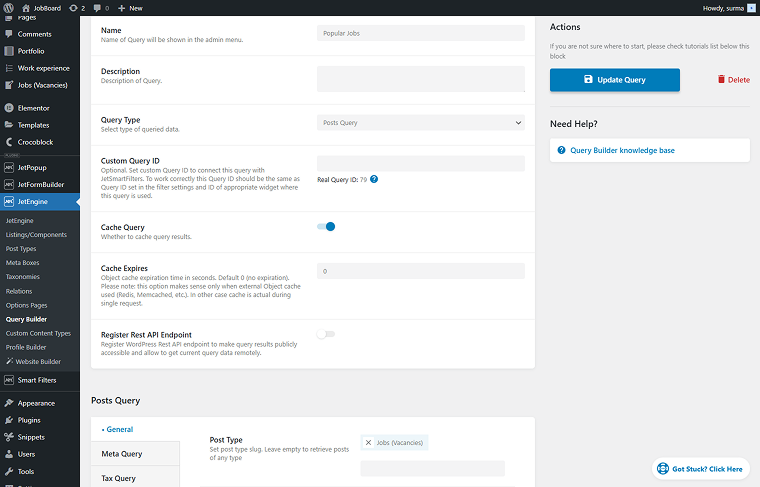Focus the Post Type search input
Screen dimensions: 760x487
pos(432,469)
